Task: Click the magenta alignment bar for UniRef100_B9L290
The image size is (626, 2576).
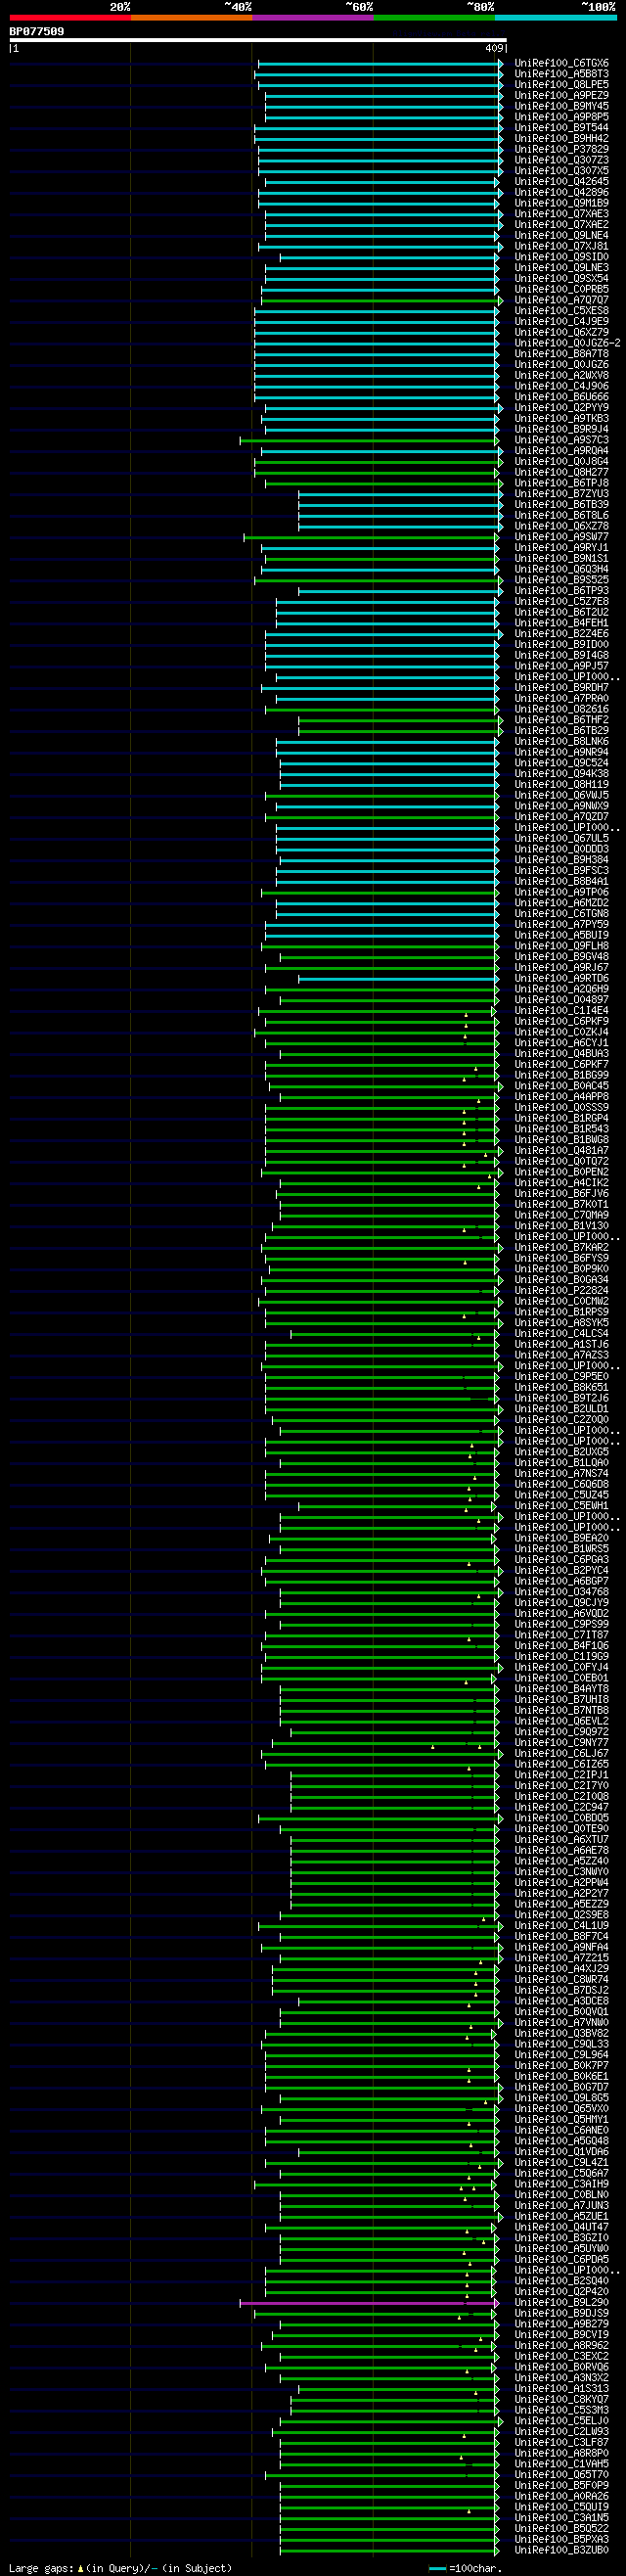Action: click(x=369, y=2303)
